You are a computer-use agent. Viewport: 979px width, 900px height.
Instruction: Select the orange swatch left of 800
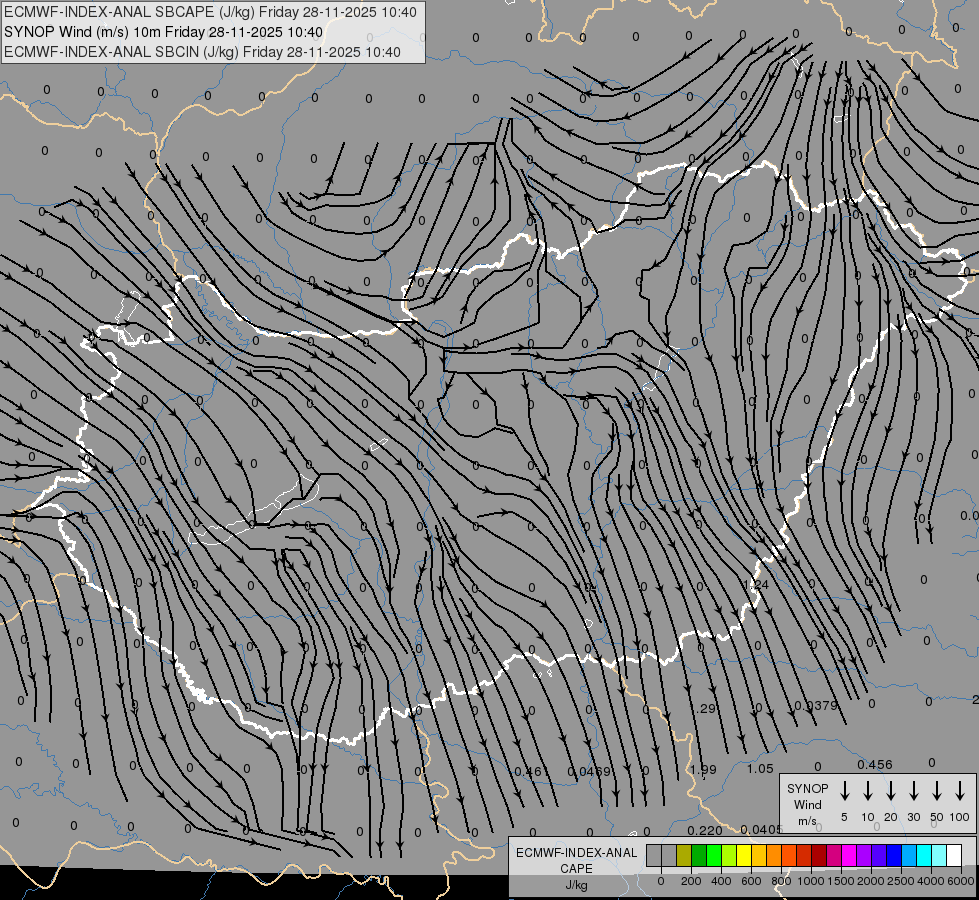tap(774, 855)
